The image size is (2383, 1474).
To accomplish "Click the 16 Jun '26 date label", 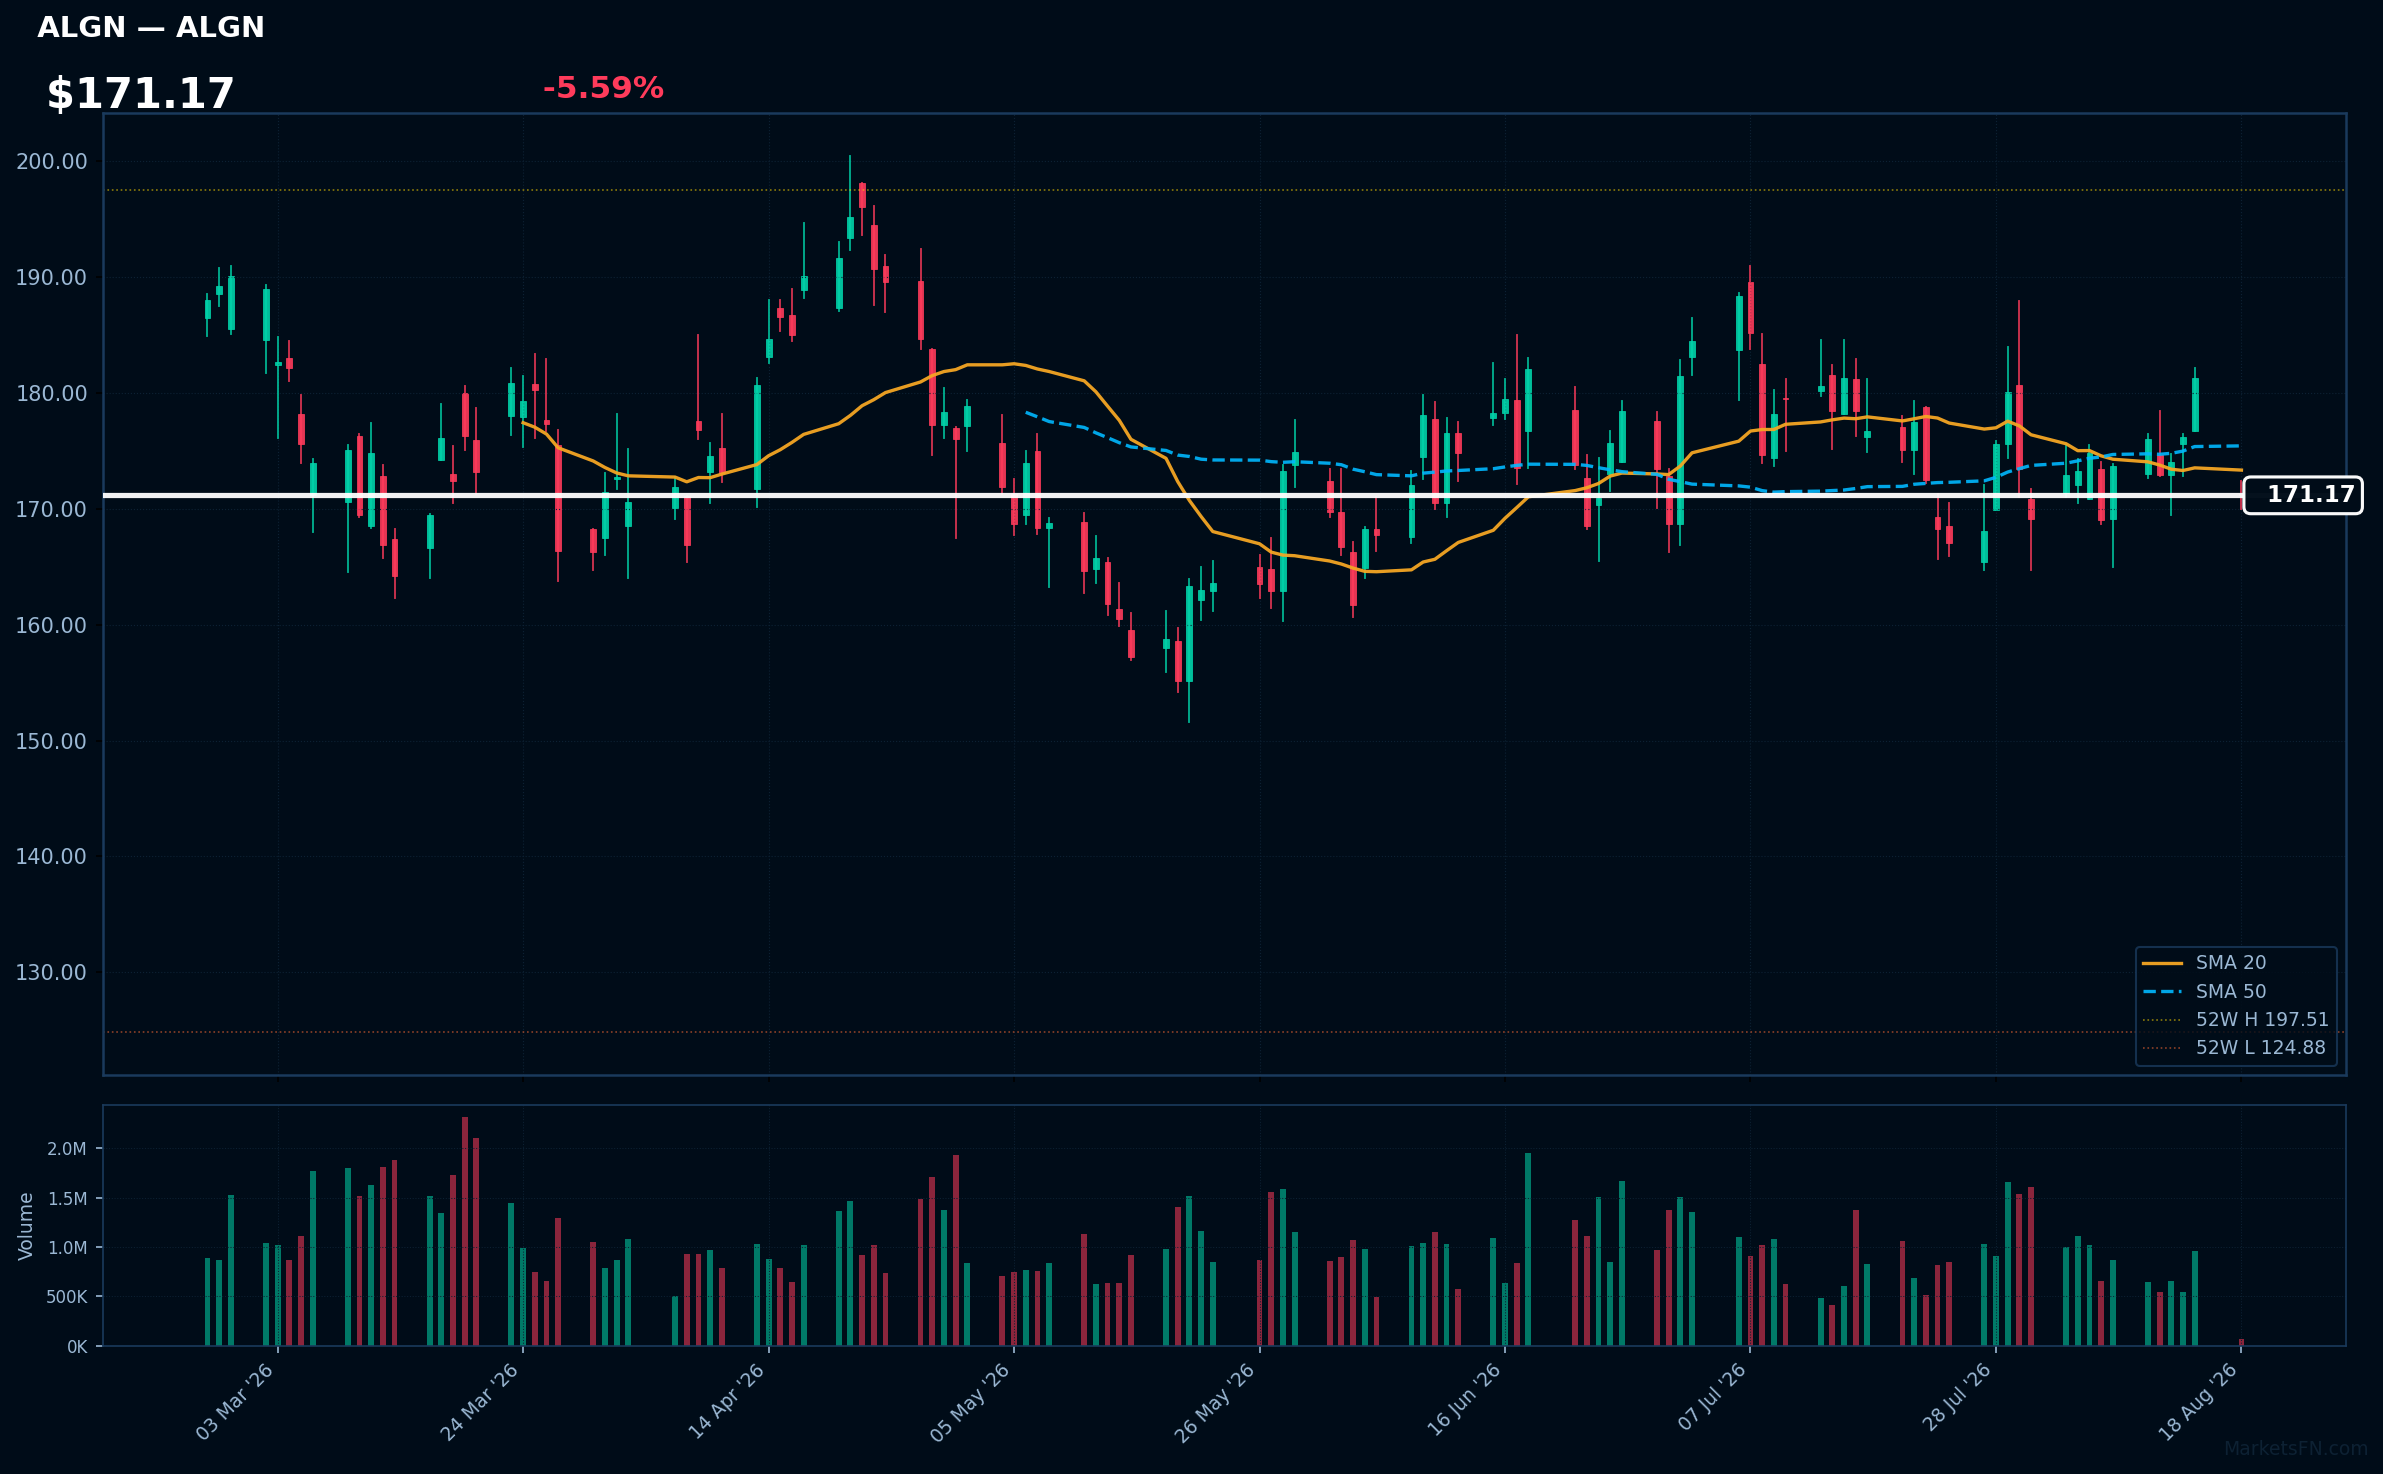I will (x=1464, y=1400).
